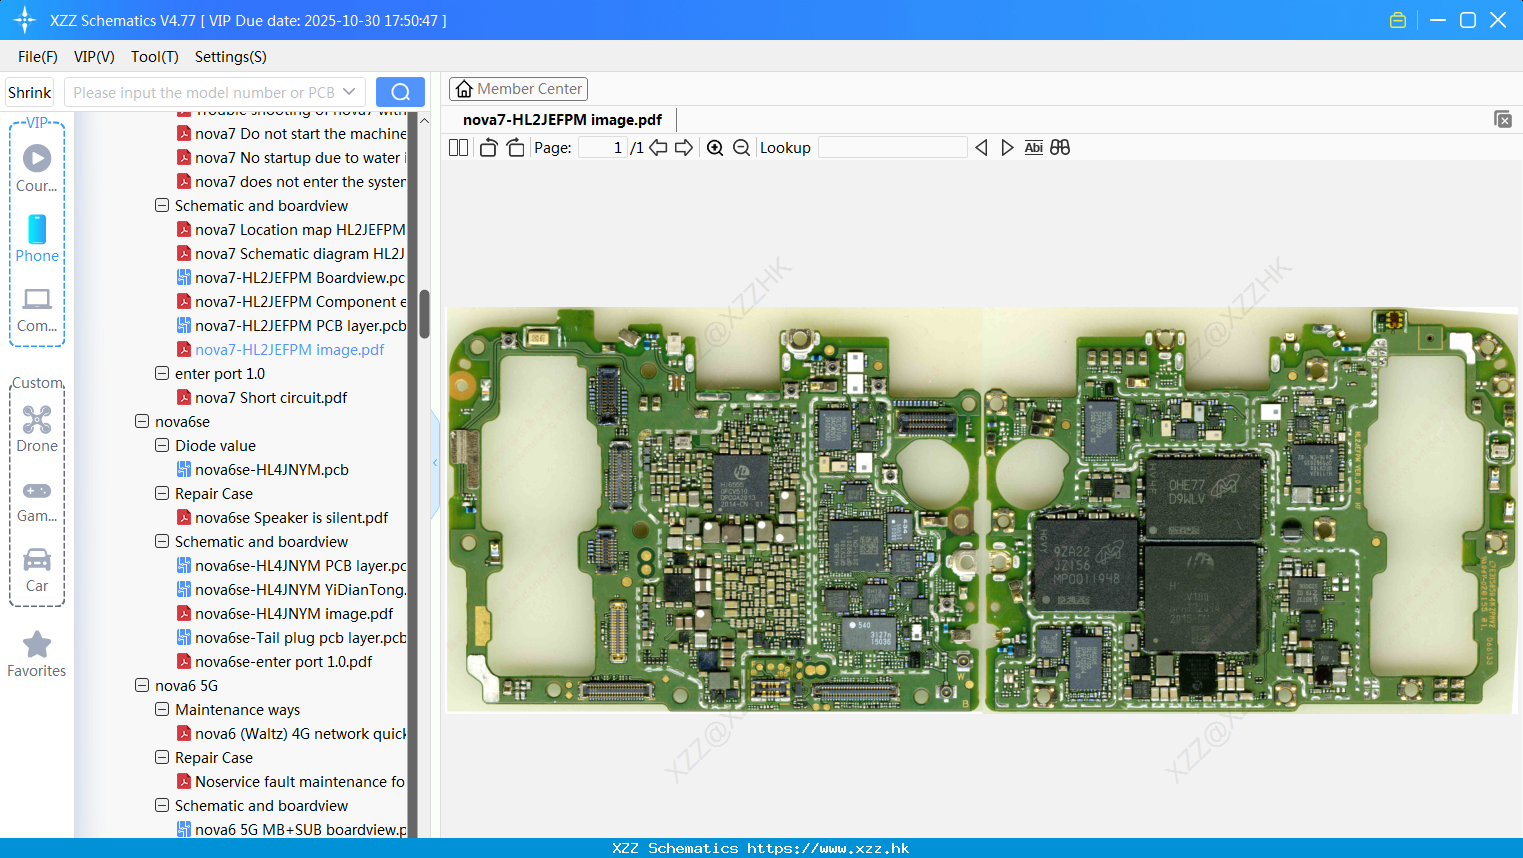Collapse nova6se Repair Case folder
The height and width of the screenshot is (858, 1523).
point(162,493)
